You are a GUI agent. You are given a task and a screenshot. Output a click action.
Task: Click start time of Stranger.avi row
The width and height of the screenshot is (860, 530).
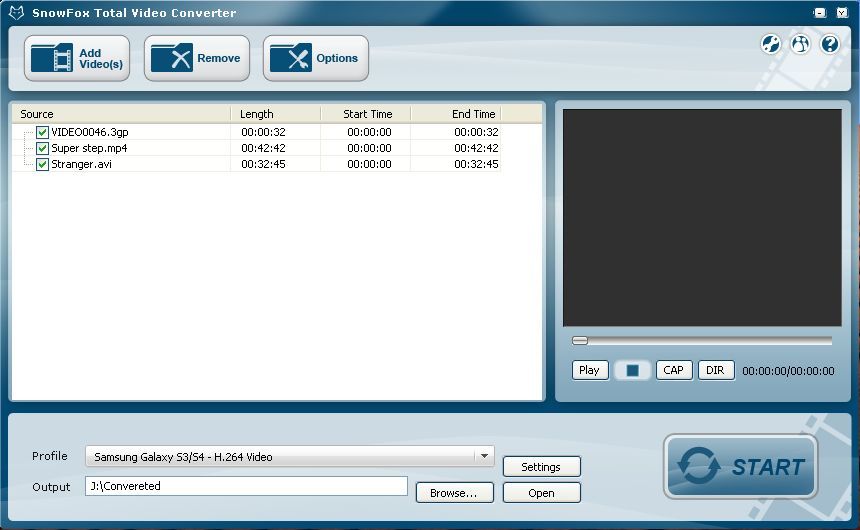[369, 164]
